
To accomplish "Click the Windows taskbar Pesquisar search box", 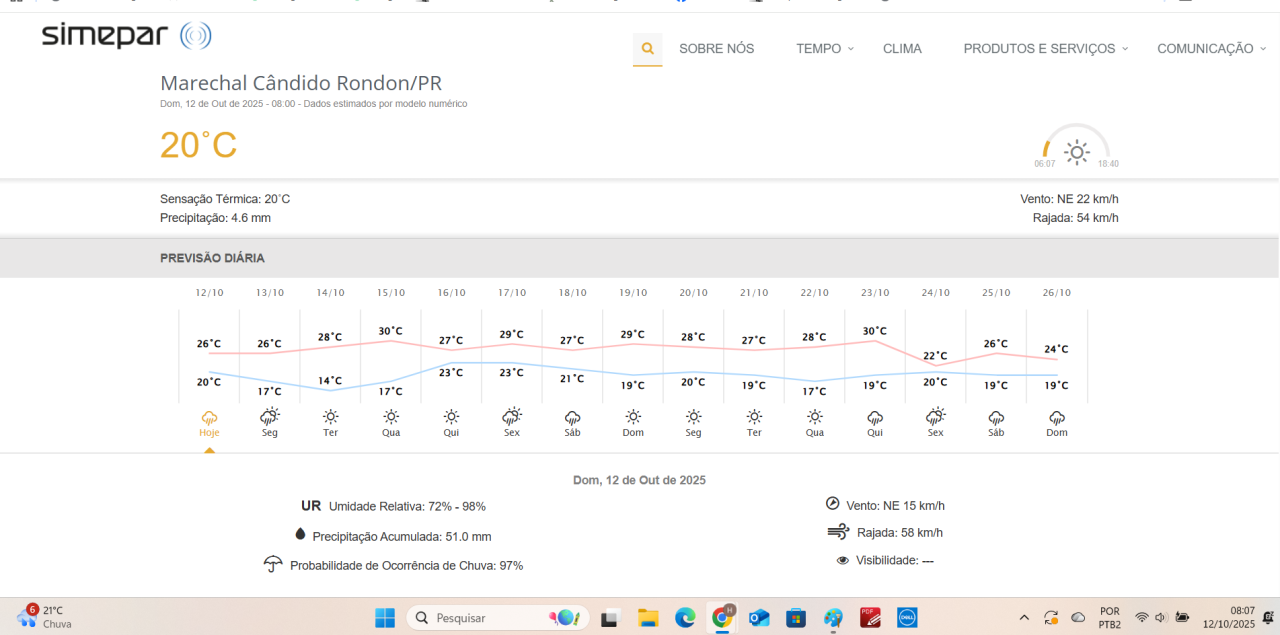I will [x=497, y=618].
